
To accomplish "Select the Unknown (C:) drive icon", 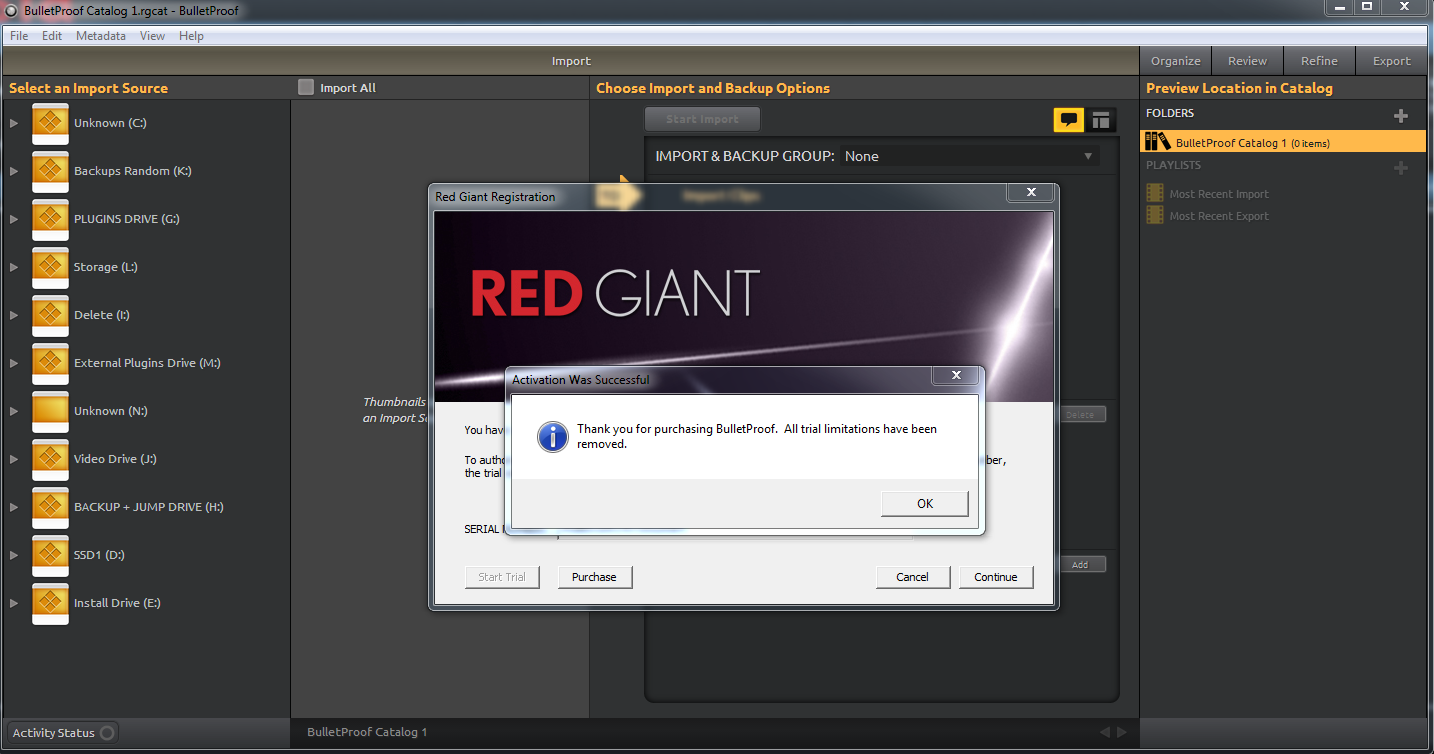I will click(x=50, y=123).
